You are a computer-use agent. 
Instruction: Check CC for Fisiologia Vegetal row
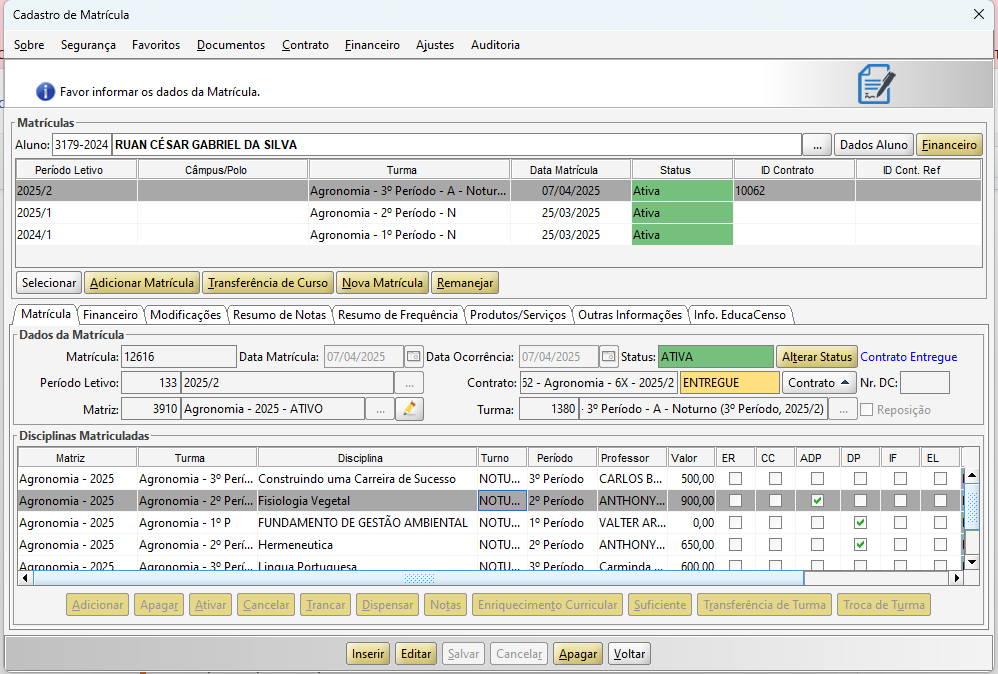tap(775, 501)
